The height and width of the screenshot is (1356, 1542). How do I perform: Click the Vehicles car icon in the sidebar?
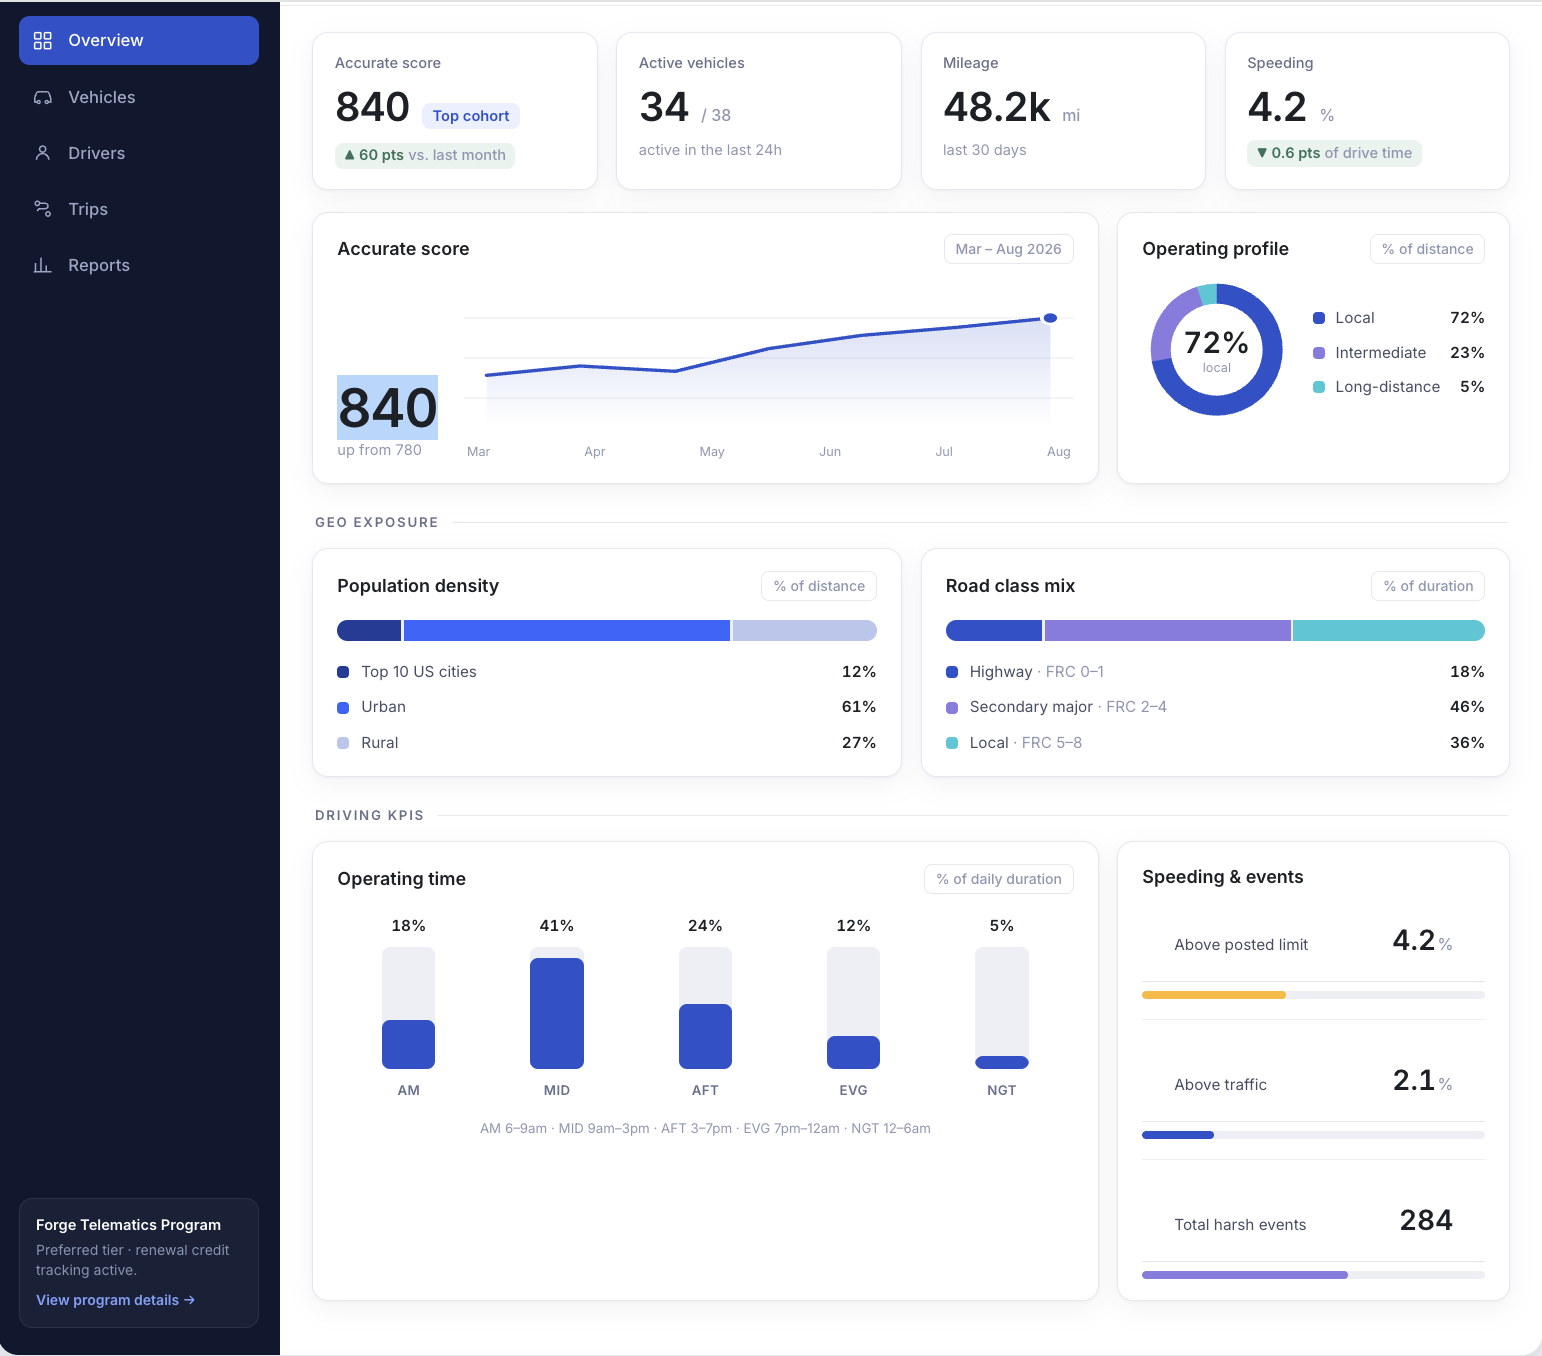click(43, 97)
